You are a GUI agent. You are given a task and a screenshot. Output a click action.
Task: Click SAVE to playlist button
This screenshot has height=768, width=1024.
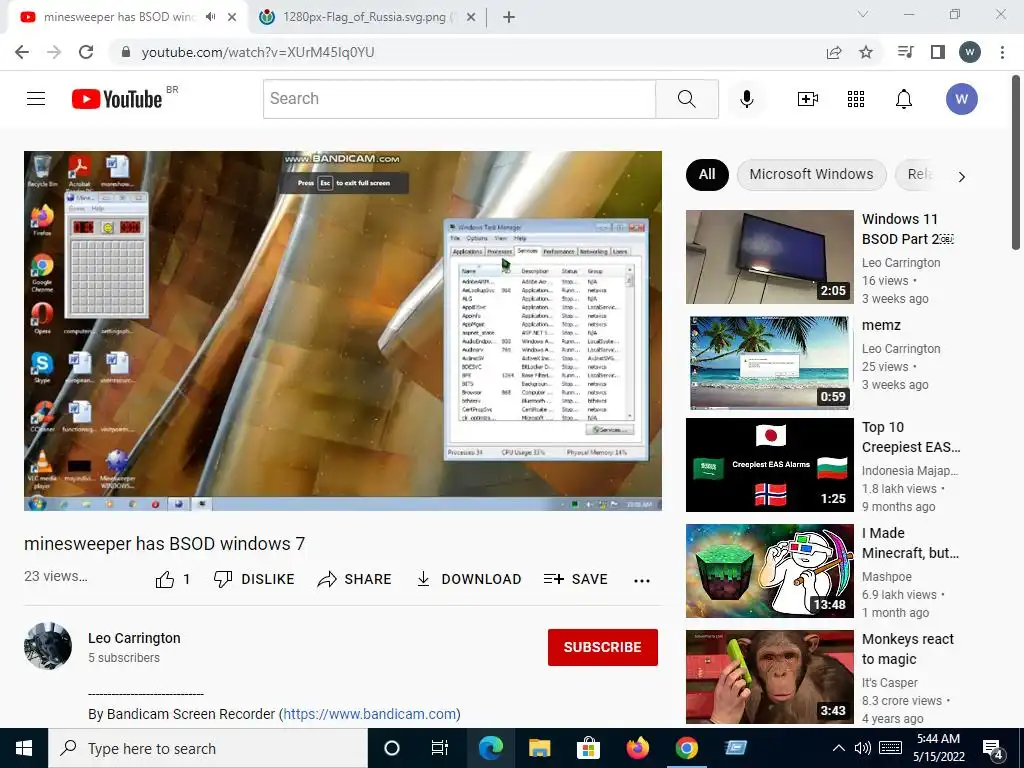coord(575,579)
